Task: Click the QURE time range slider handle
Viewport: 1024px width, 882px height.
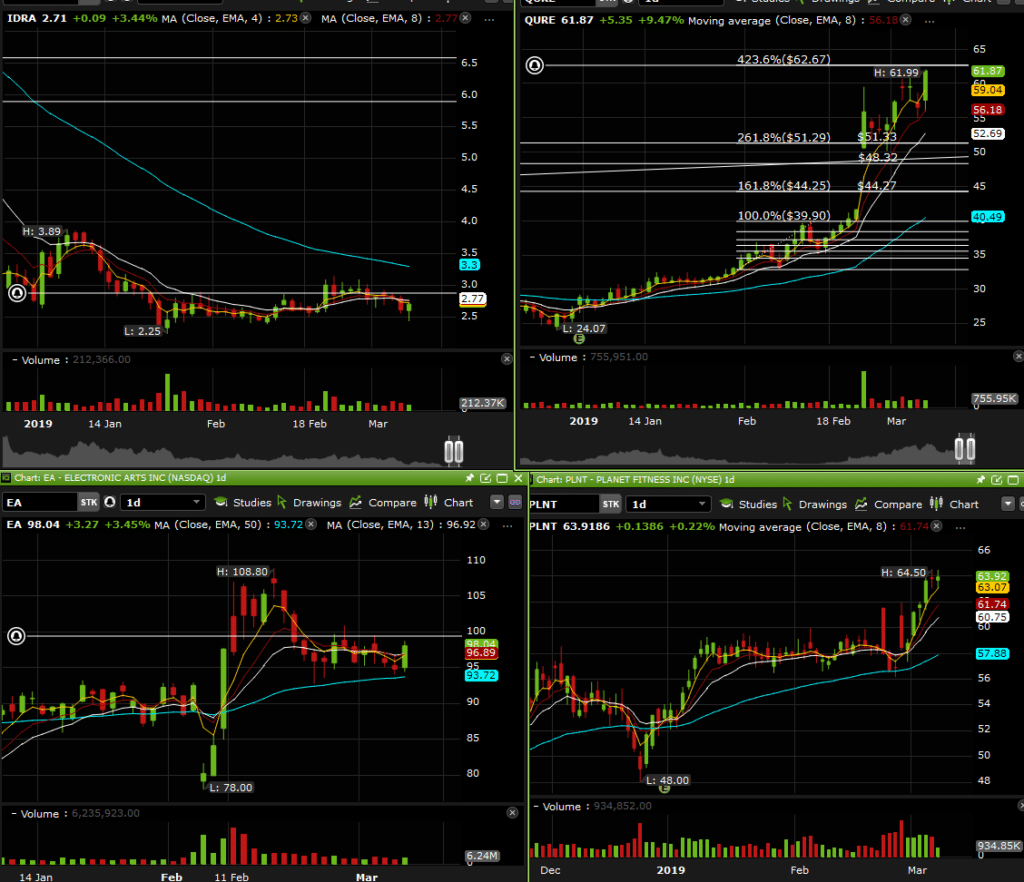Action: point(965,449)
